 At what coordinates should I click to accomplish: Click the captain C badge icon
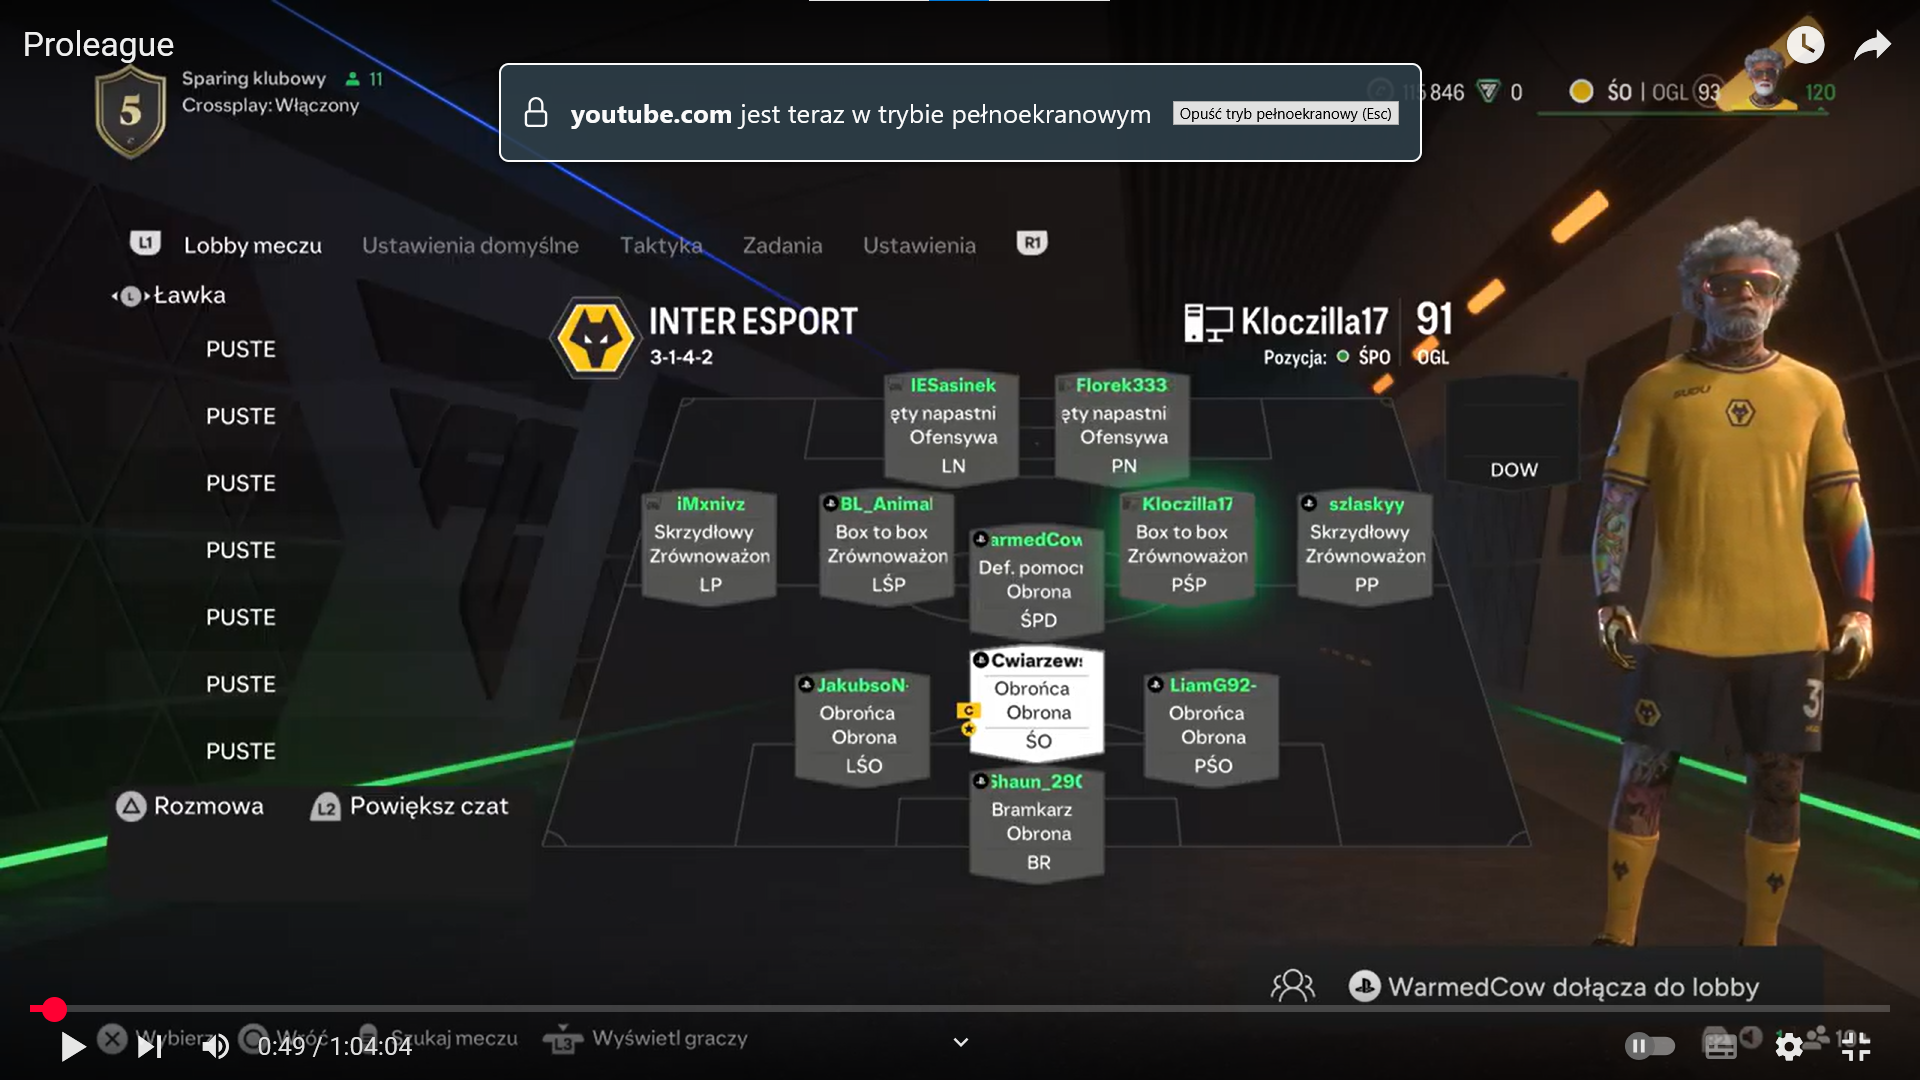967,710
